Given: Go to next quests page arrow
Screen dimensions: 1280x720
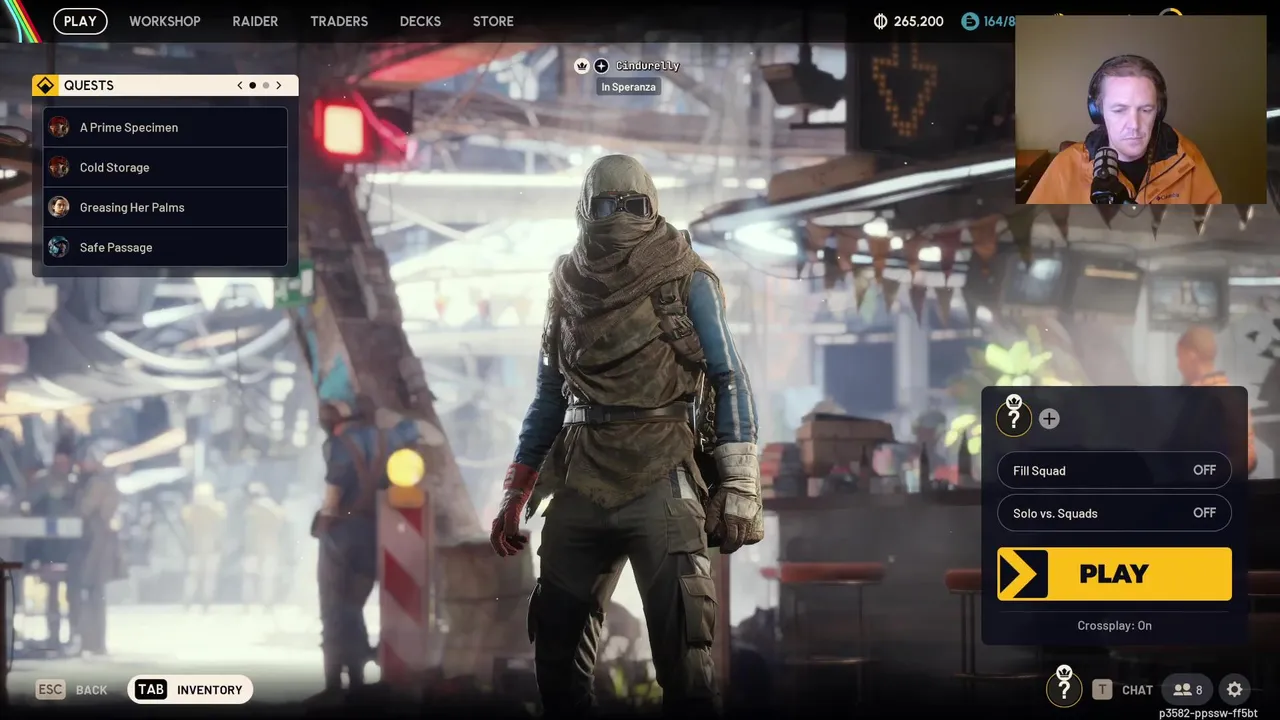Looking at the screenshot, I should tap(279, 86).
